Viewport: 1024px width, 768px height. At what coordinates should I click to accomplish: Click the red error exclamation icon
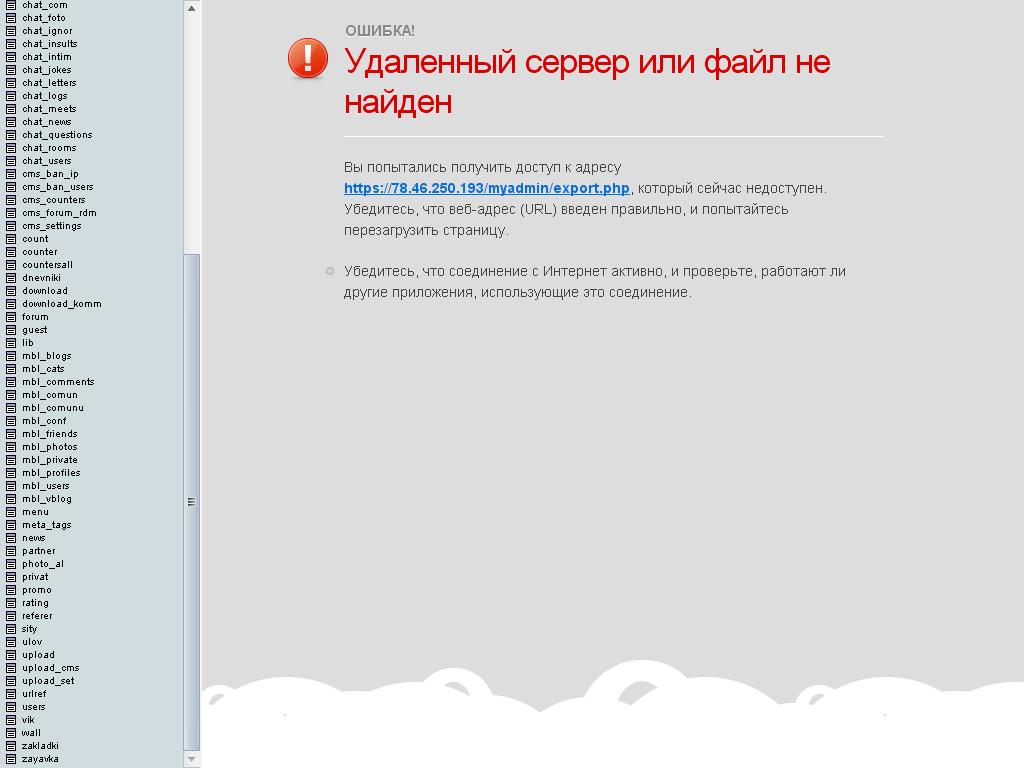308,58
